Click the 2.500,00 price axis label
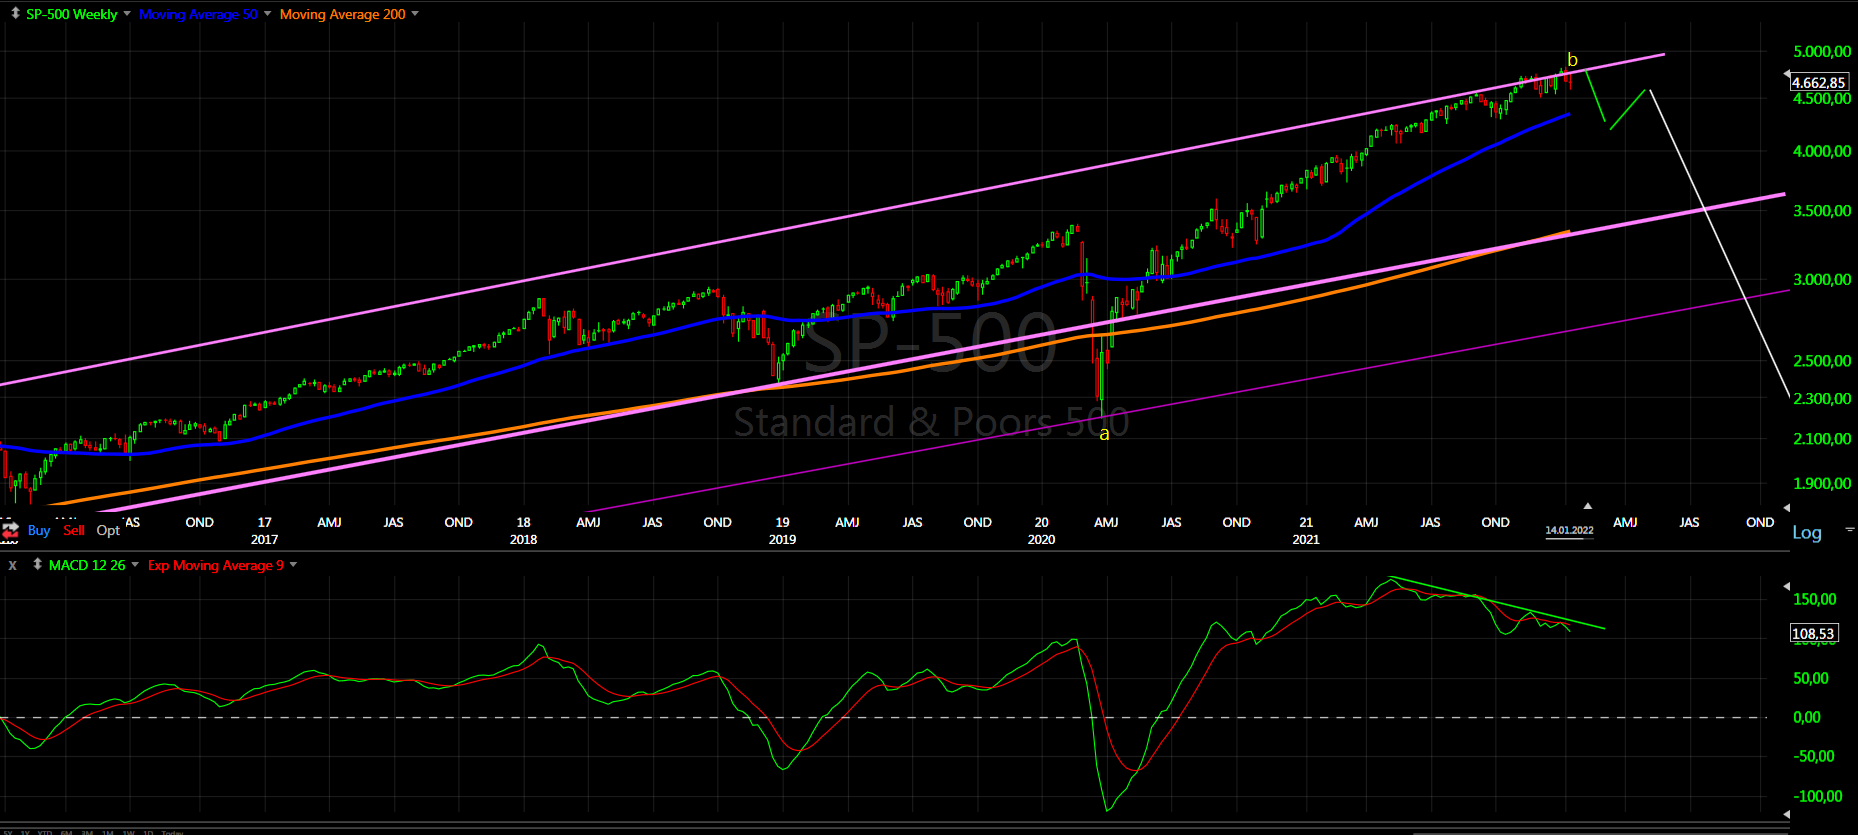 tap(1822, 361)
